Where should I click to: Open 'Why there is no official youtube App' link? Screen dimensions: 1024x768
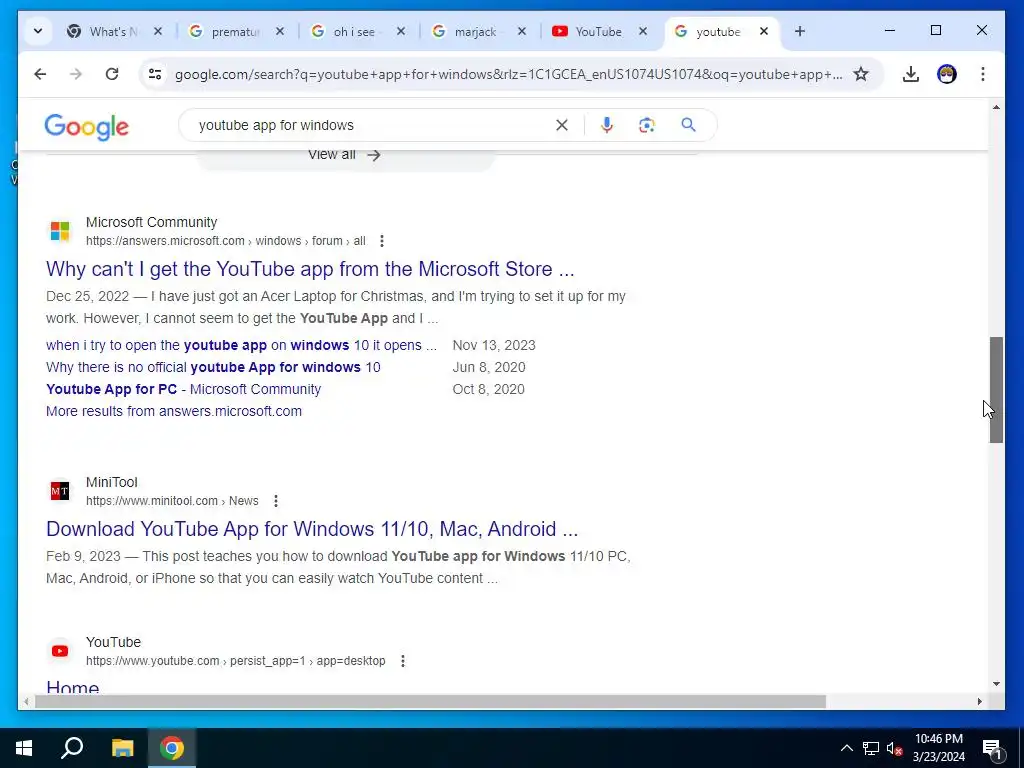(x=213, y=367)
